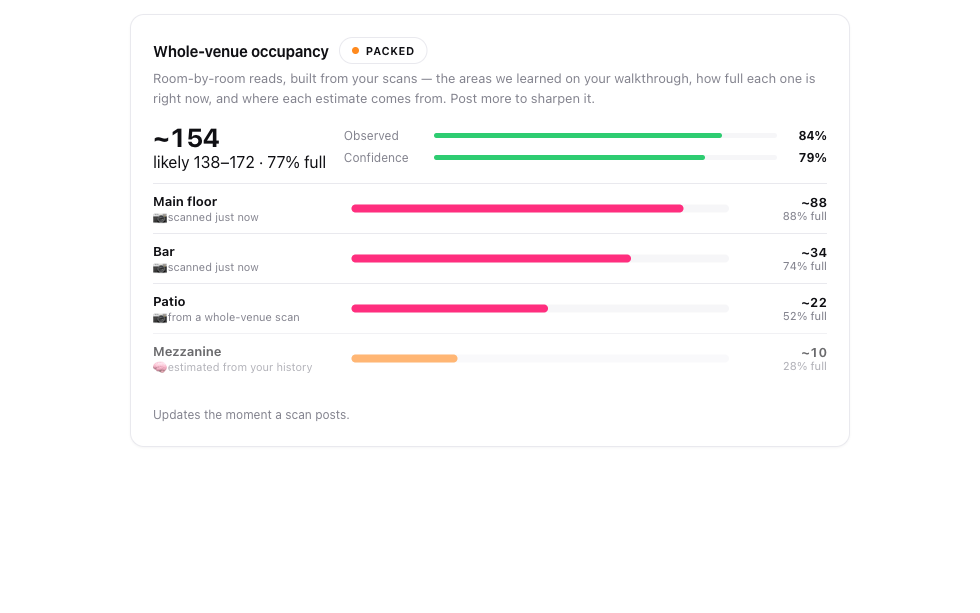The height and width of the screenshot is (613, 980).
Task: Click the '28% full' label
Action: coord(805,366)
